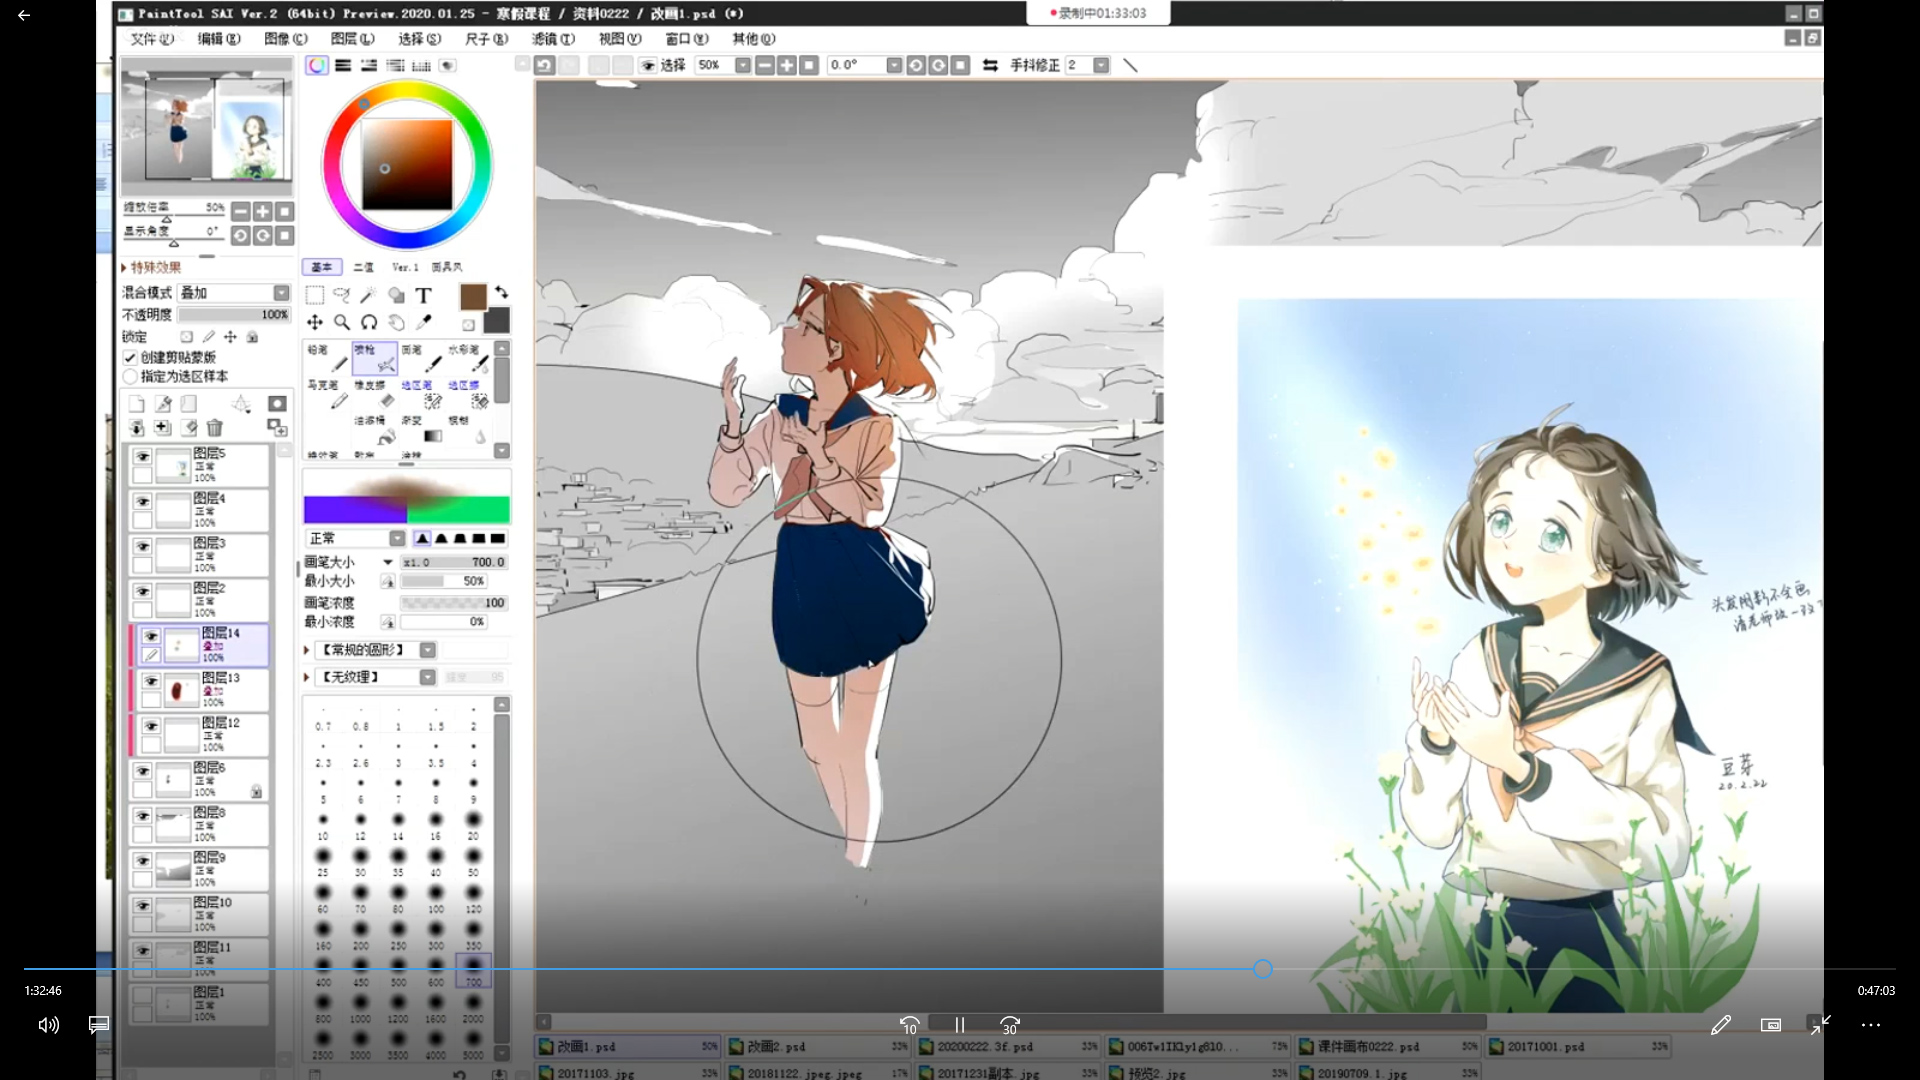Switch to 课件画布0222.psd document tab
Screen dimensions: 1920x1080
click(1387, 1046)
